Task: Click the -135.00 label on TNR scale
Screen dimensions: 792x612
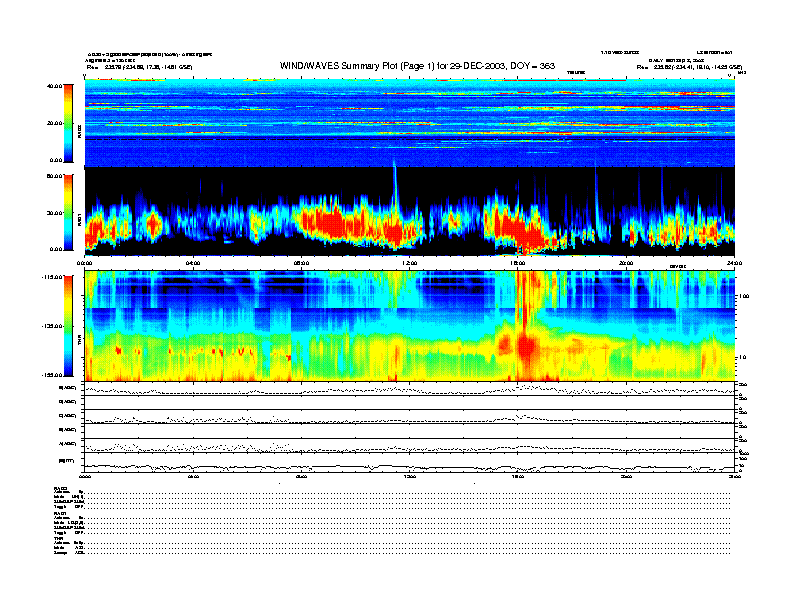Action: pyautogui.click(x=52, y=326)
